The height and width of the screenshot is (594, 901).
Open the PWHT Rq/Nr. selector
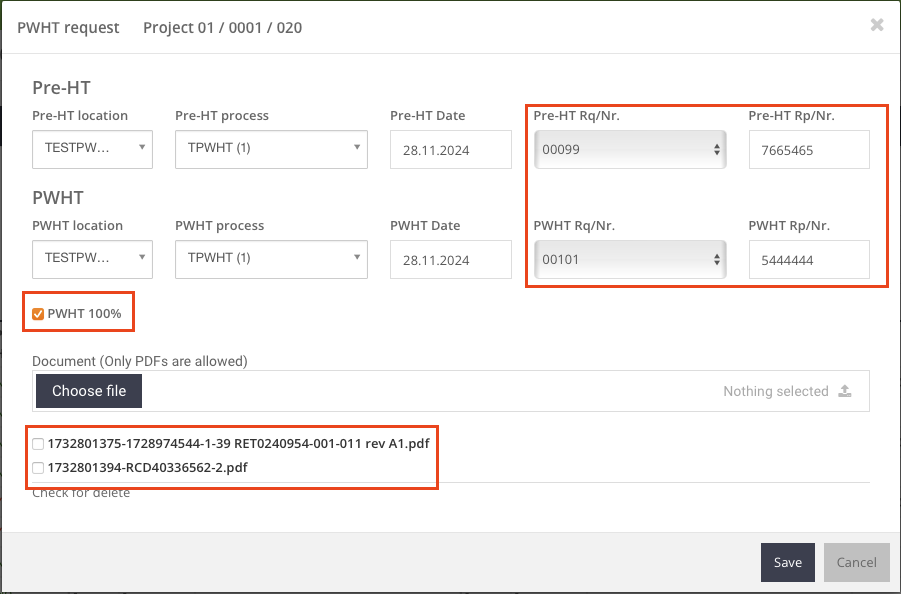[x=629, y=260]
